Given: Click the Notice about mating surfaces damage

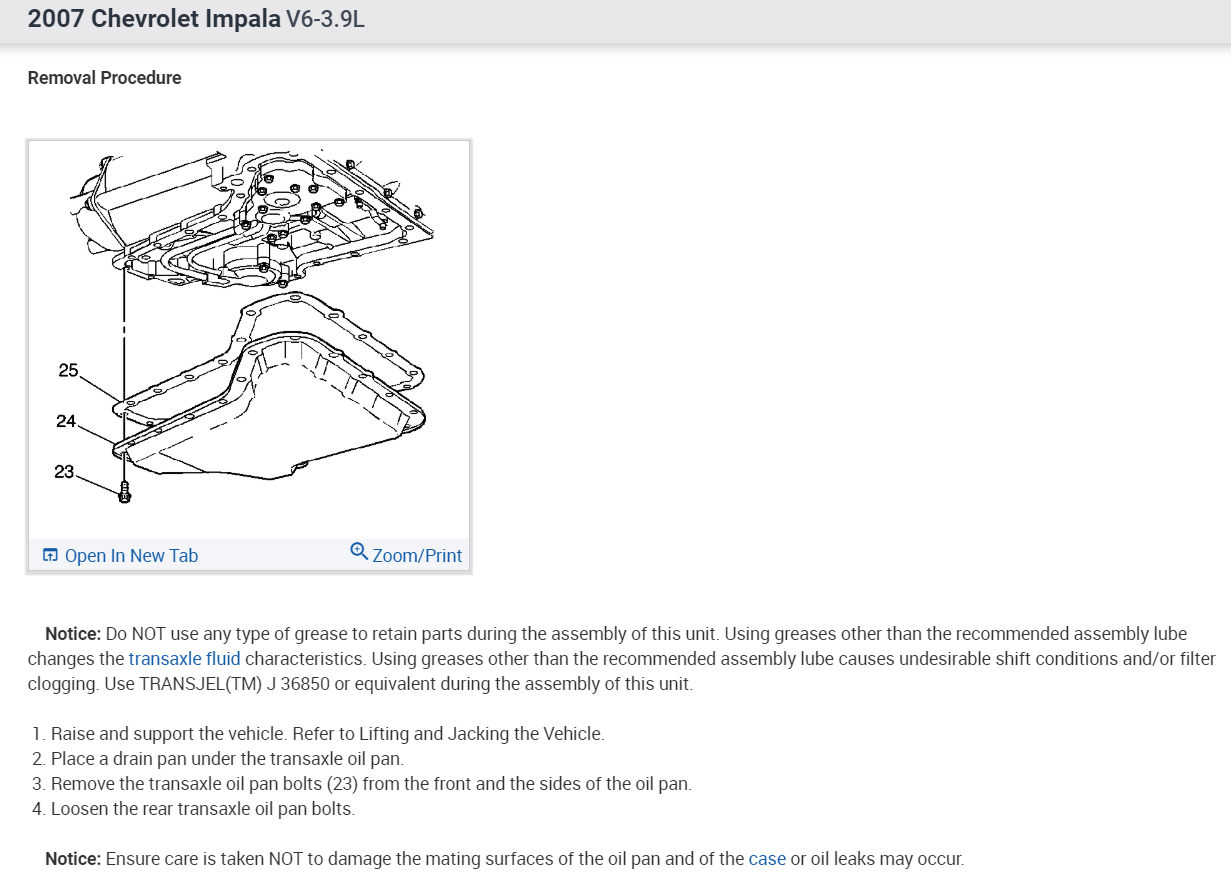Looking at the screenshot, I should click(x=505, y=859).
